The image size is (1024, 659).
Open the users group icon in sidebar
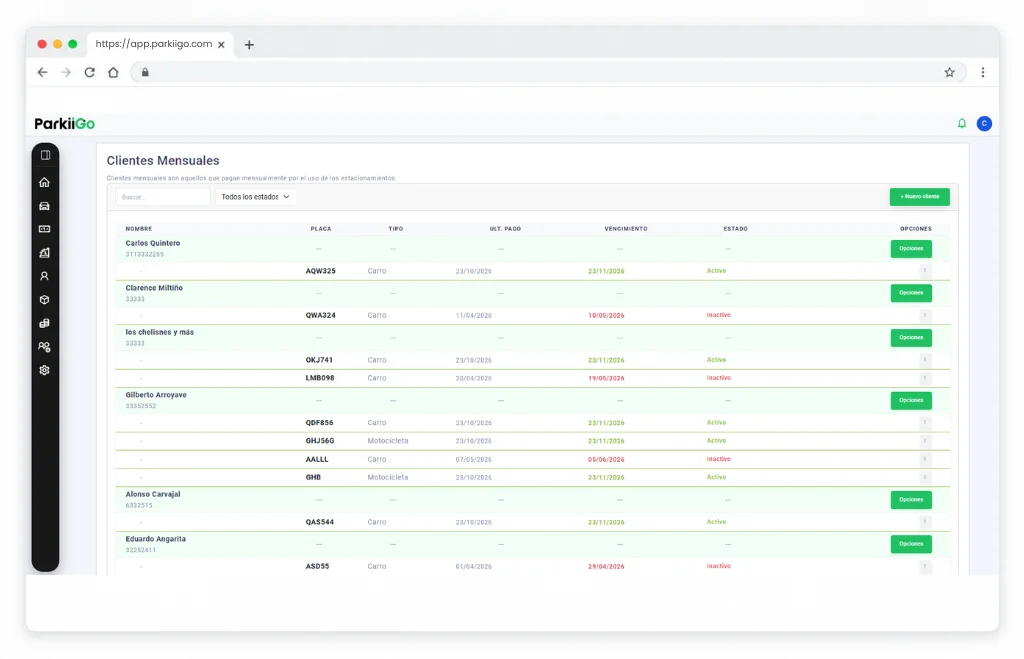tap(44, 347)
